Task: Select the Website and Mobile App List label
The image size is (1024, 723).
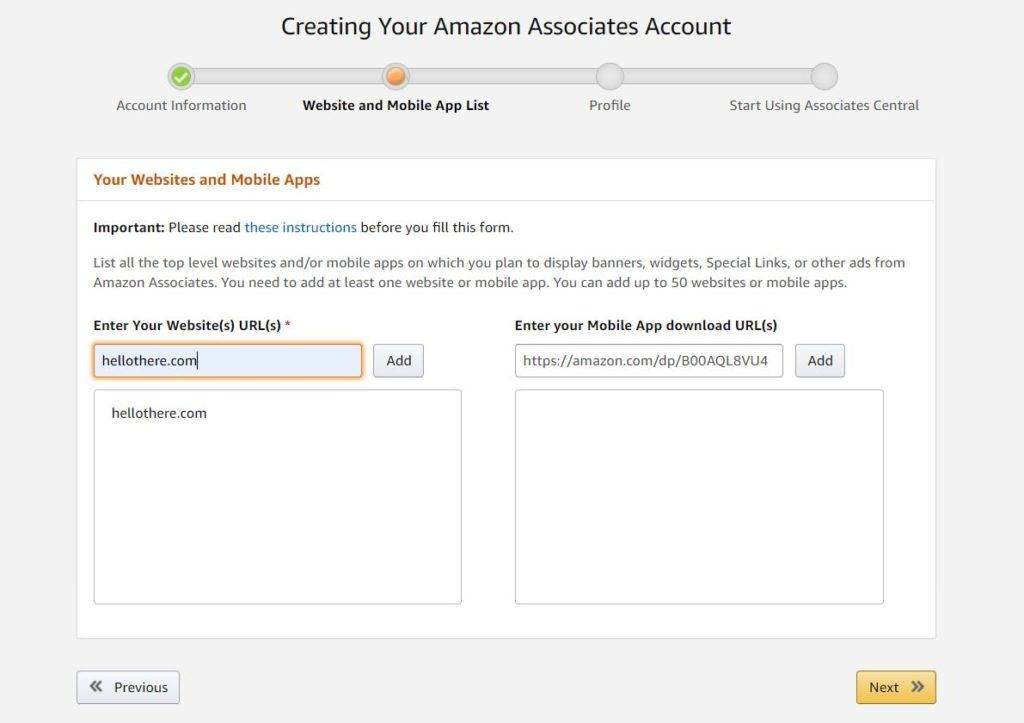Action: [x=396, y=105]
